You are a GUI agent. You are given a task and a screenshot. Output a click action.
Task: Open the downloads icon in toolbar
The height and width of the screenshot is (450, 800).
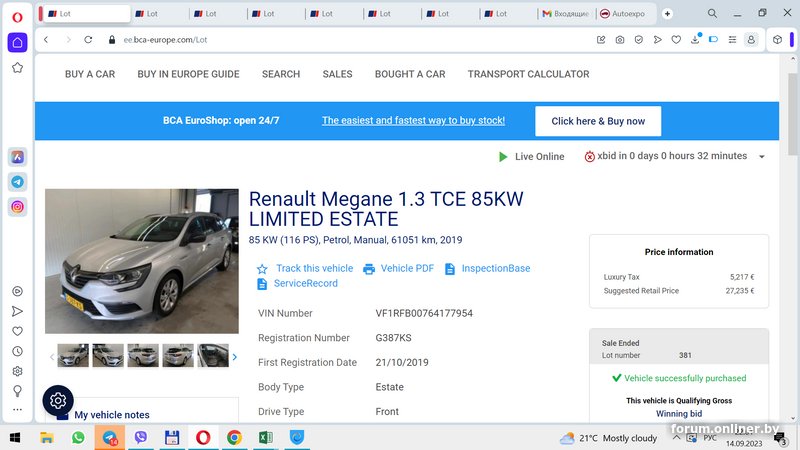click(695, 39)
